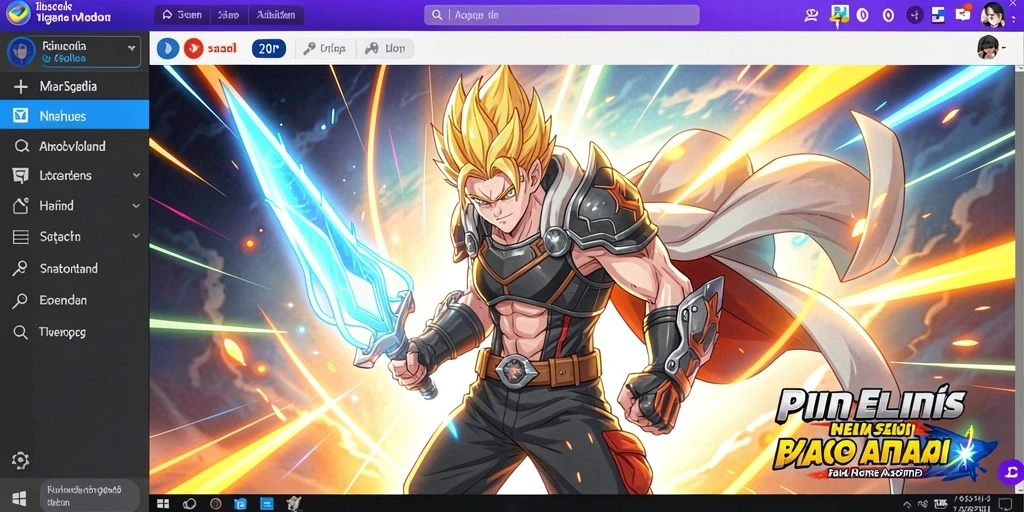Click the people icon in the top header
Viewport: 1024px width, 512px height.
[812, 15]
